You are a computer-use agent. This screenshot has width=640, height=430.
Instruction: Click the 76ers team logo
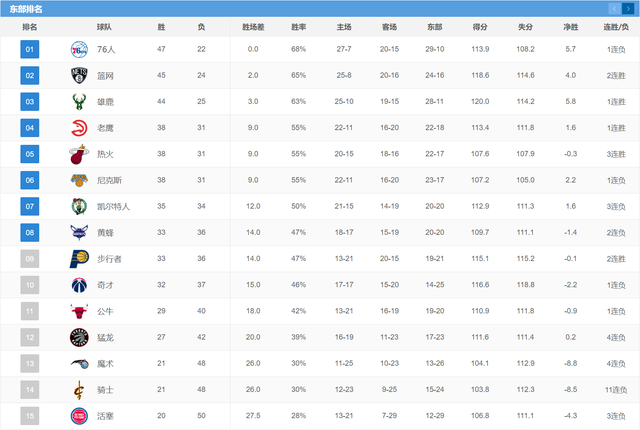pyautogui.click(x=79, y=49)
